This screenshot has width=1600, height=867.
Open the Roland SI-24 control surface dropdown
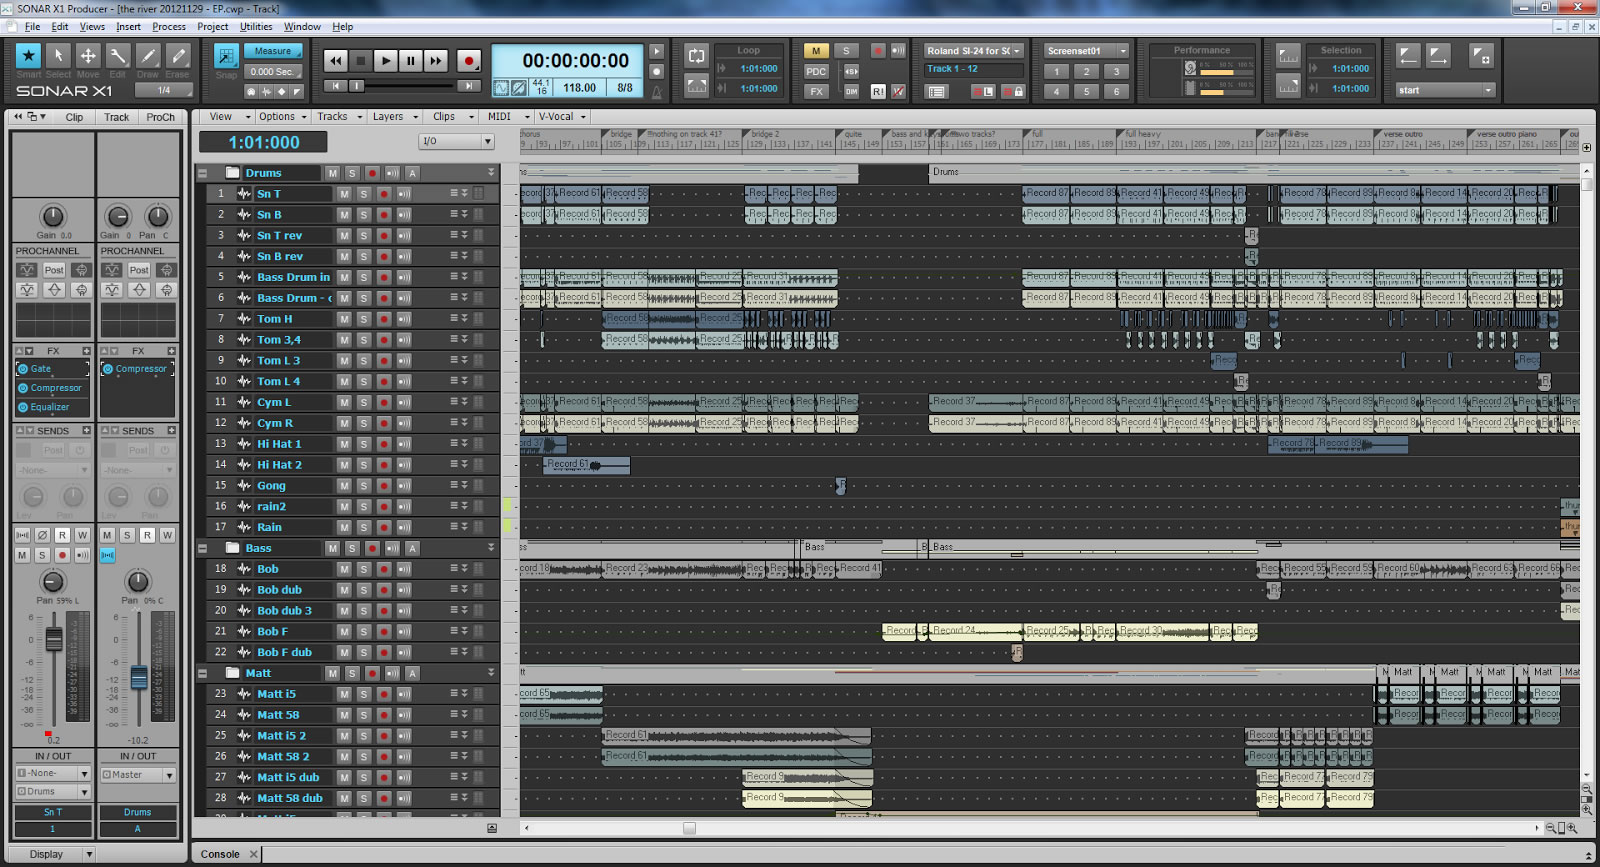point(974,51)
